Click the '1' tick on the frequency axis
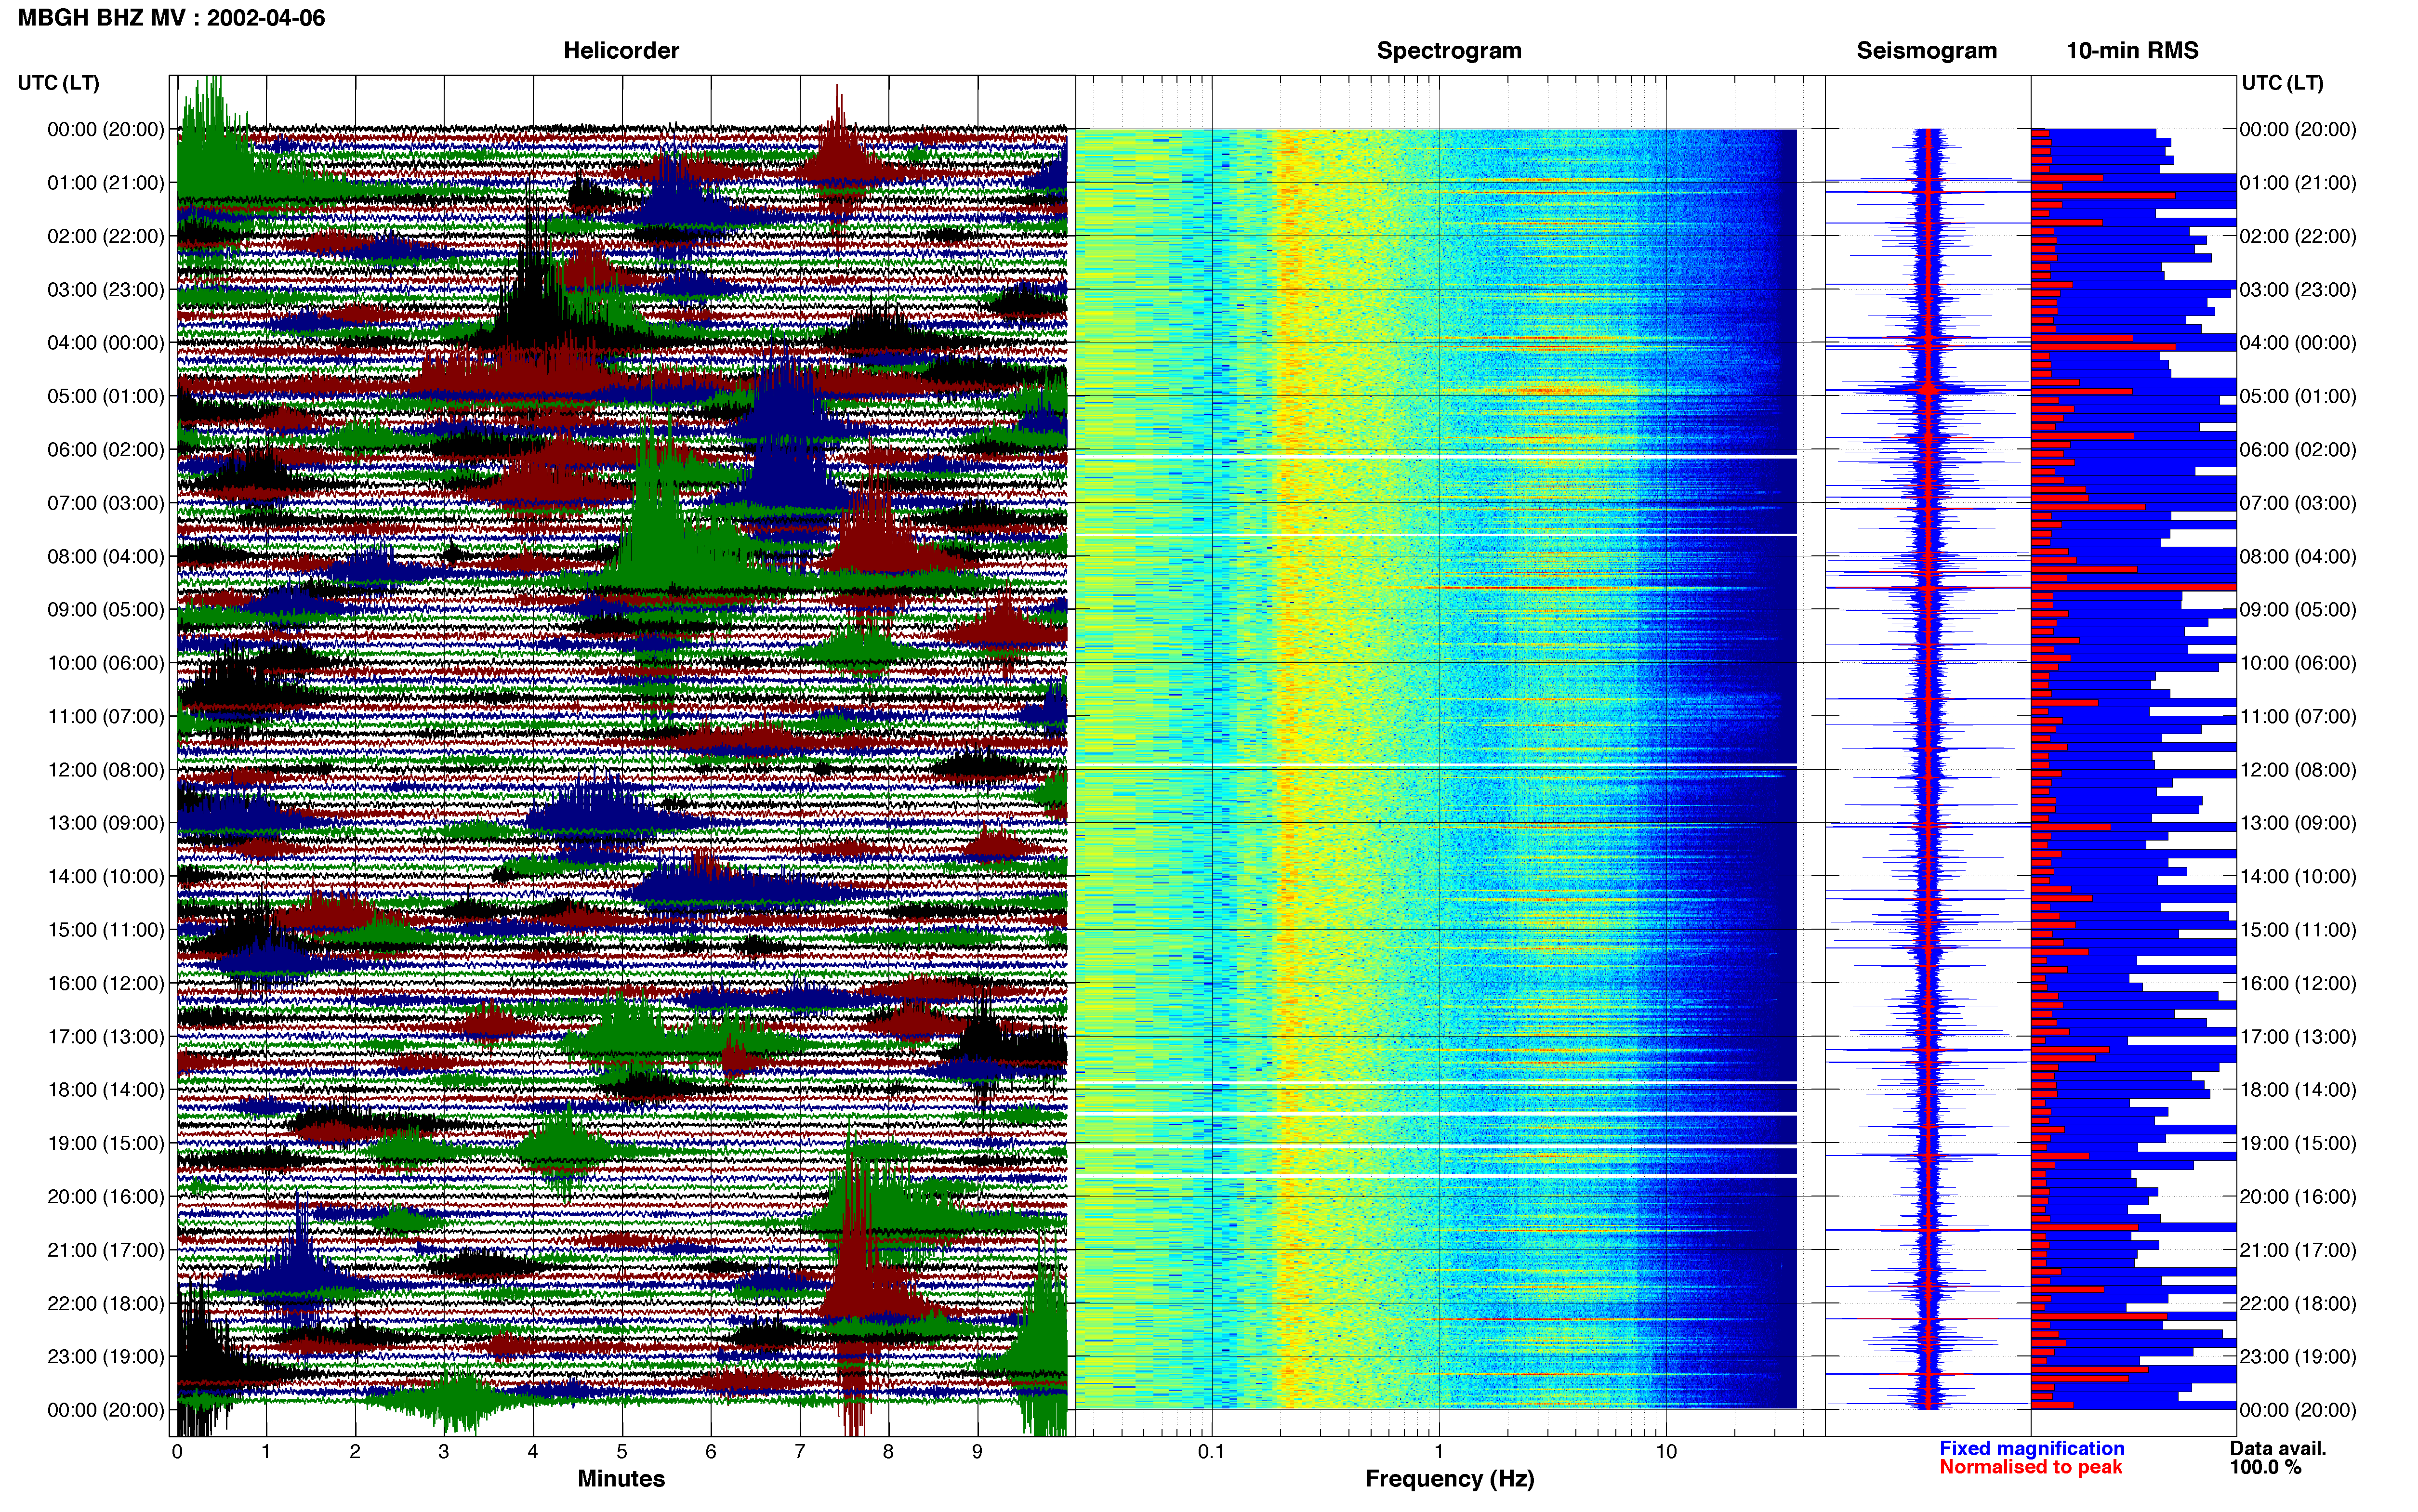 pos(1439,1452)
